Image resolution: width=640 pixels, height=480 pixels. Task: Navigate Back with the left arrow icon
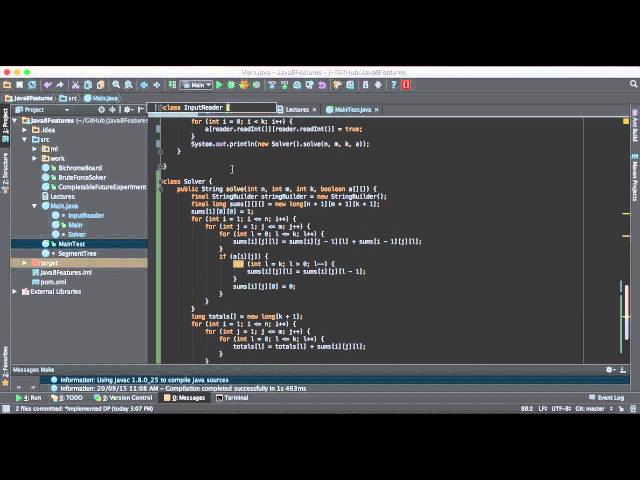pos(144,85)
